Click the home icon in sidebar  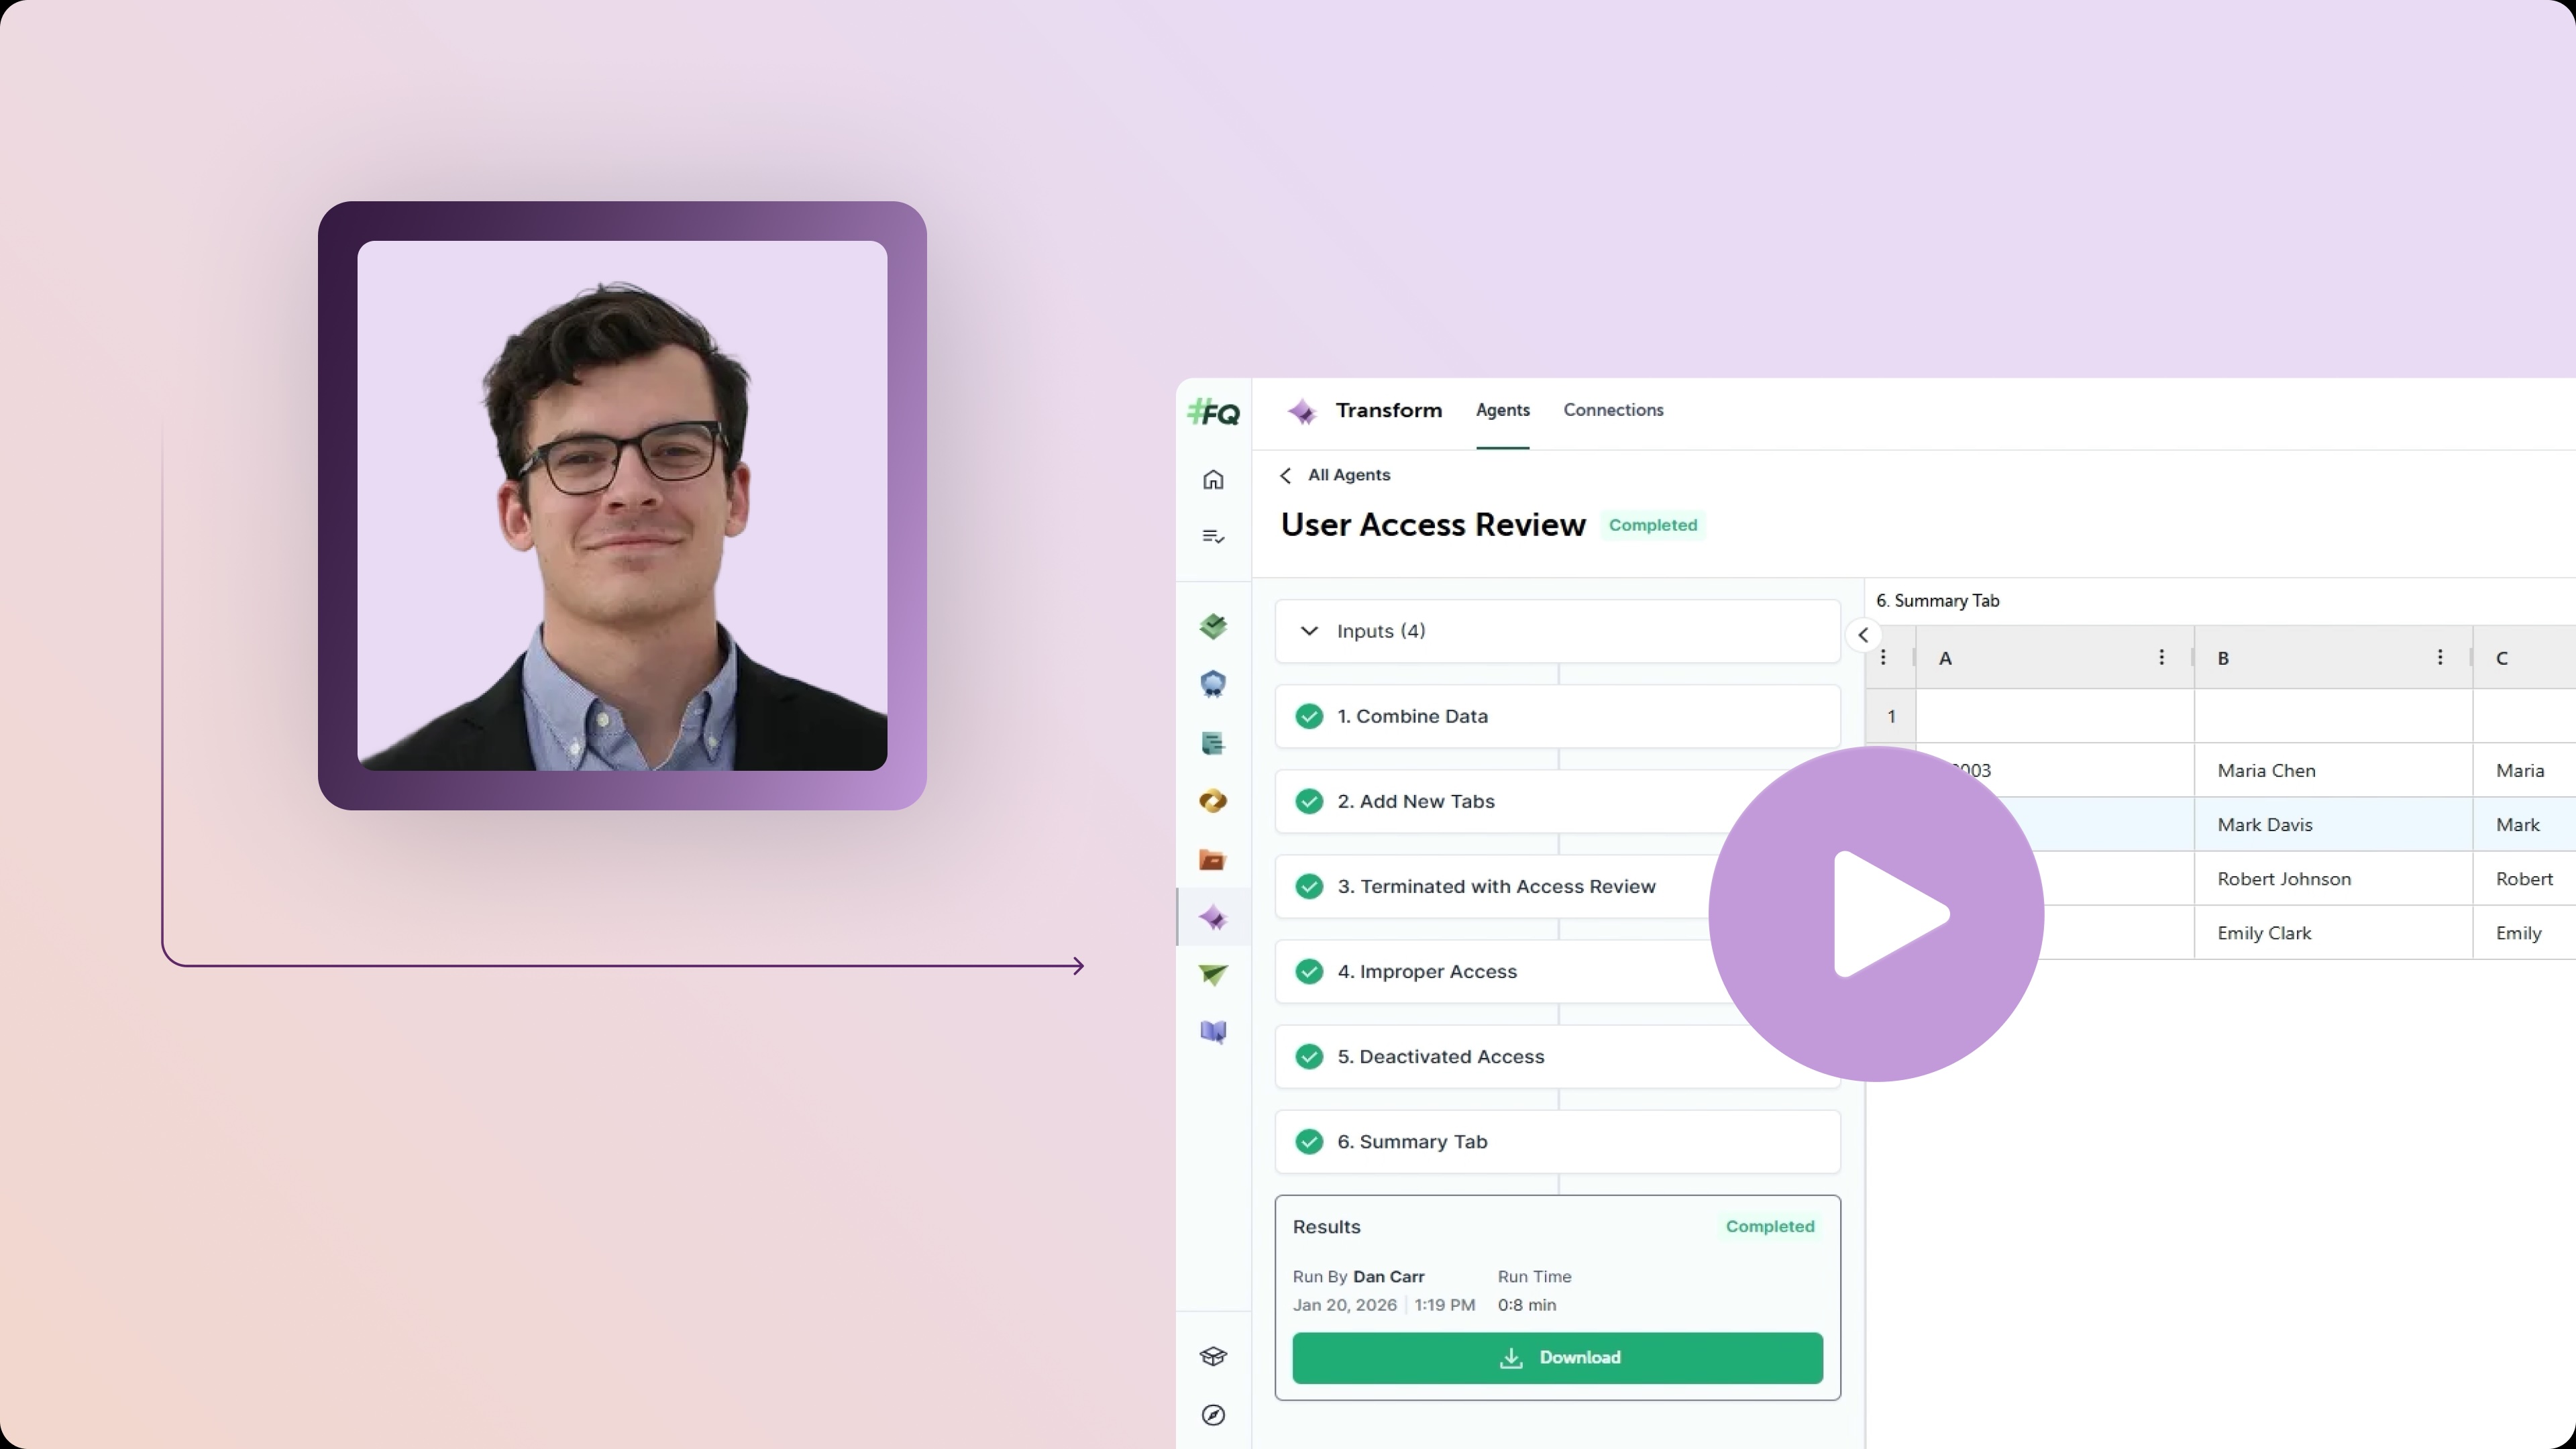point(1213,480)
